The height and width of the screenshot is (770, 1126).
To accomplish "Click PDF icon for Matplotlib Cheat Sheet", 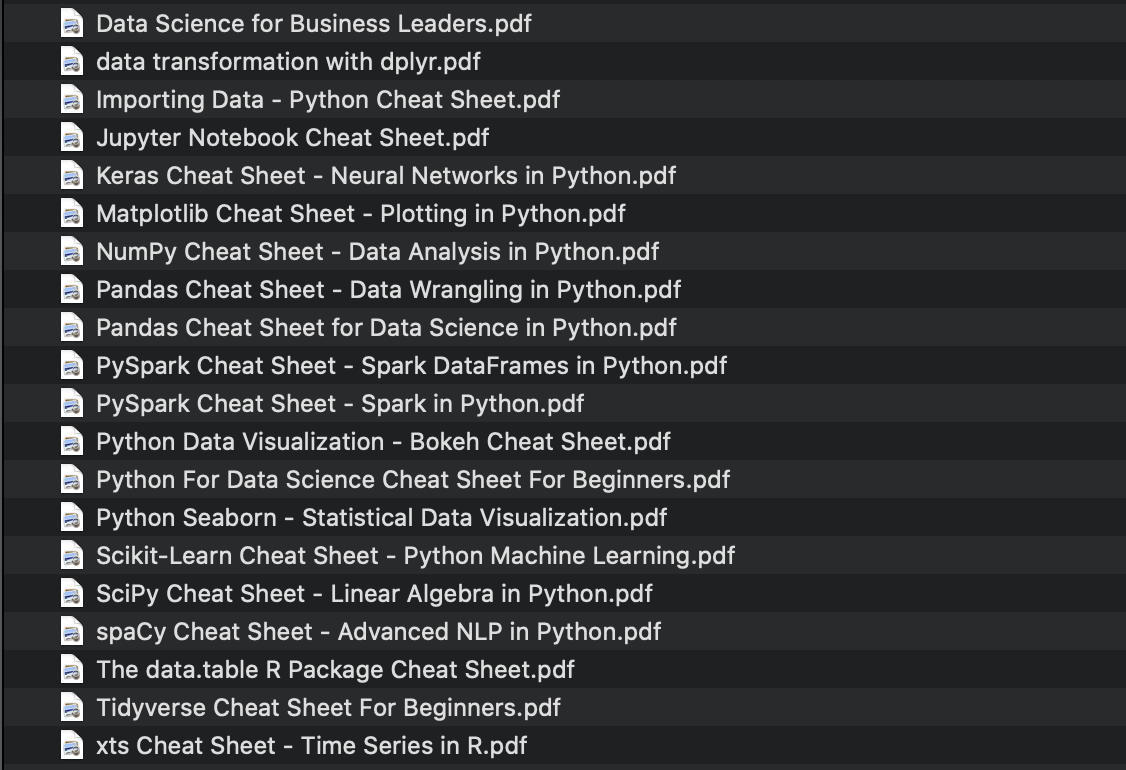I will point(71,213).
